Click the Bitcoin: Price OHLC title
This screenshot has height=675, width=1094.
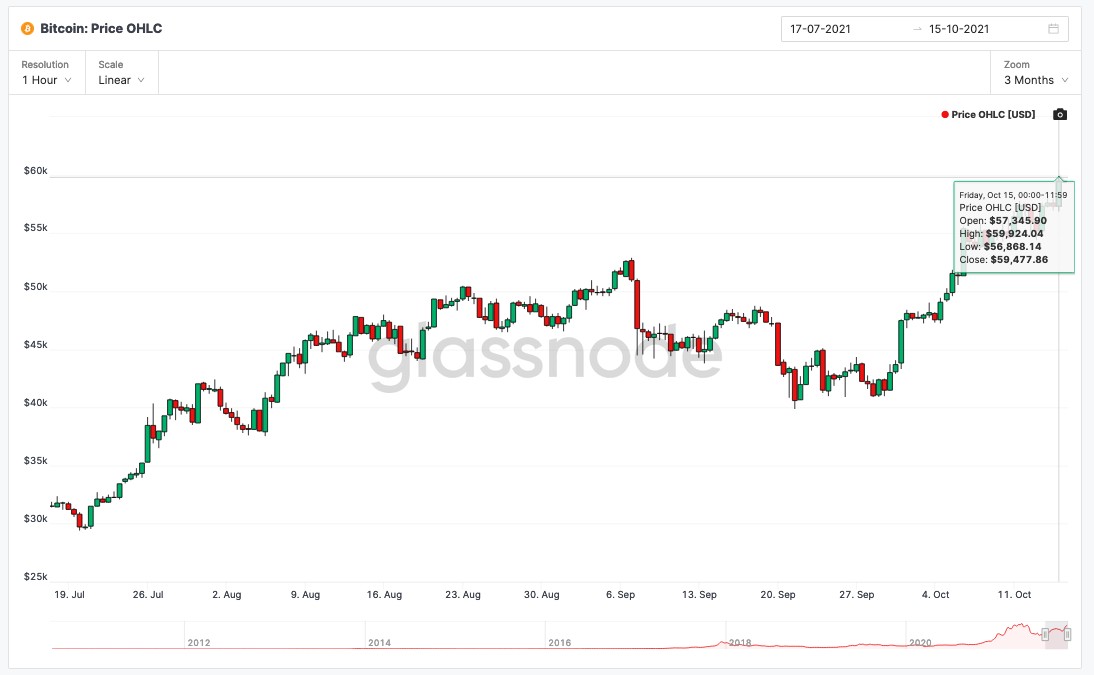(101, 29)
